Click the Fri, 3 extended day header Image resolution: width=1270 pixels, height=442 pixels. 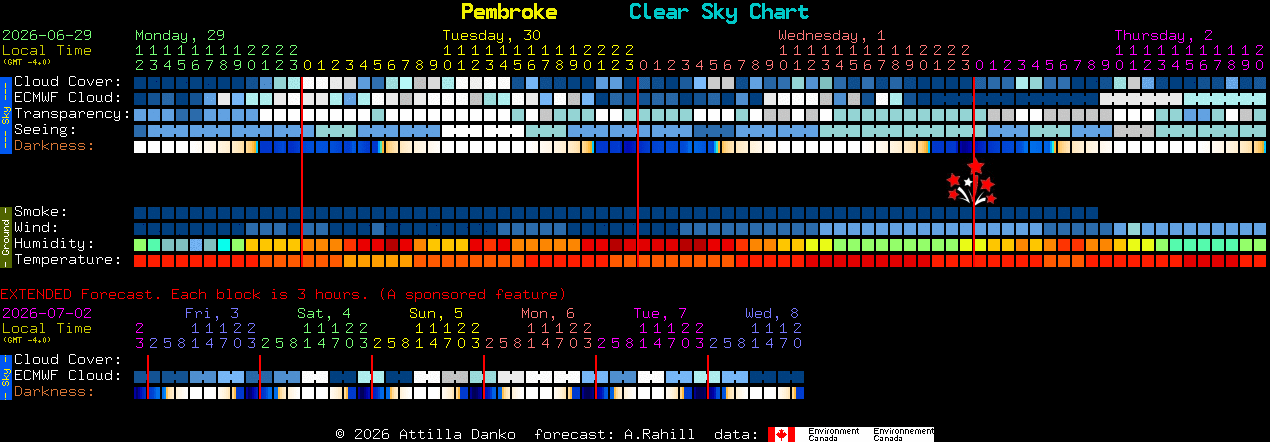[212, 312]
